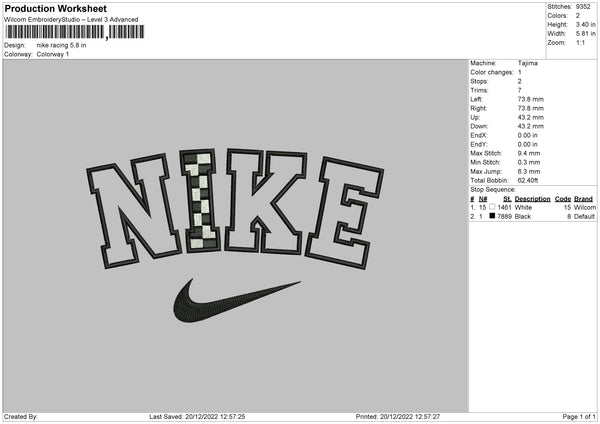
Task: Click the 'Default' brand entry
Action: pos(585,217)
